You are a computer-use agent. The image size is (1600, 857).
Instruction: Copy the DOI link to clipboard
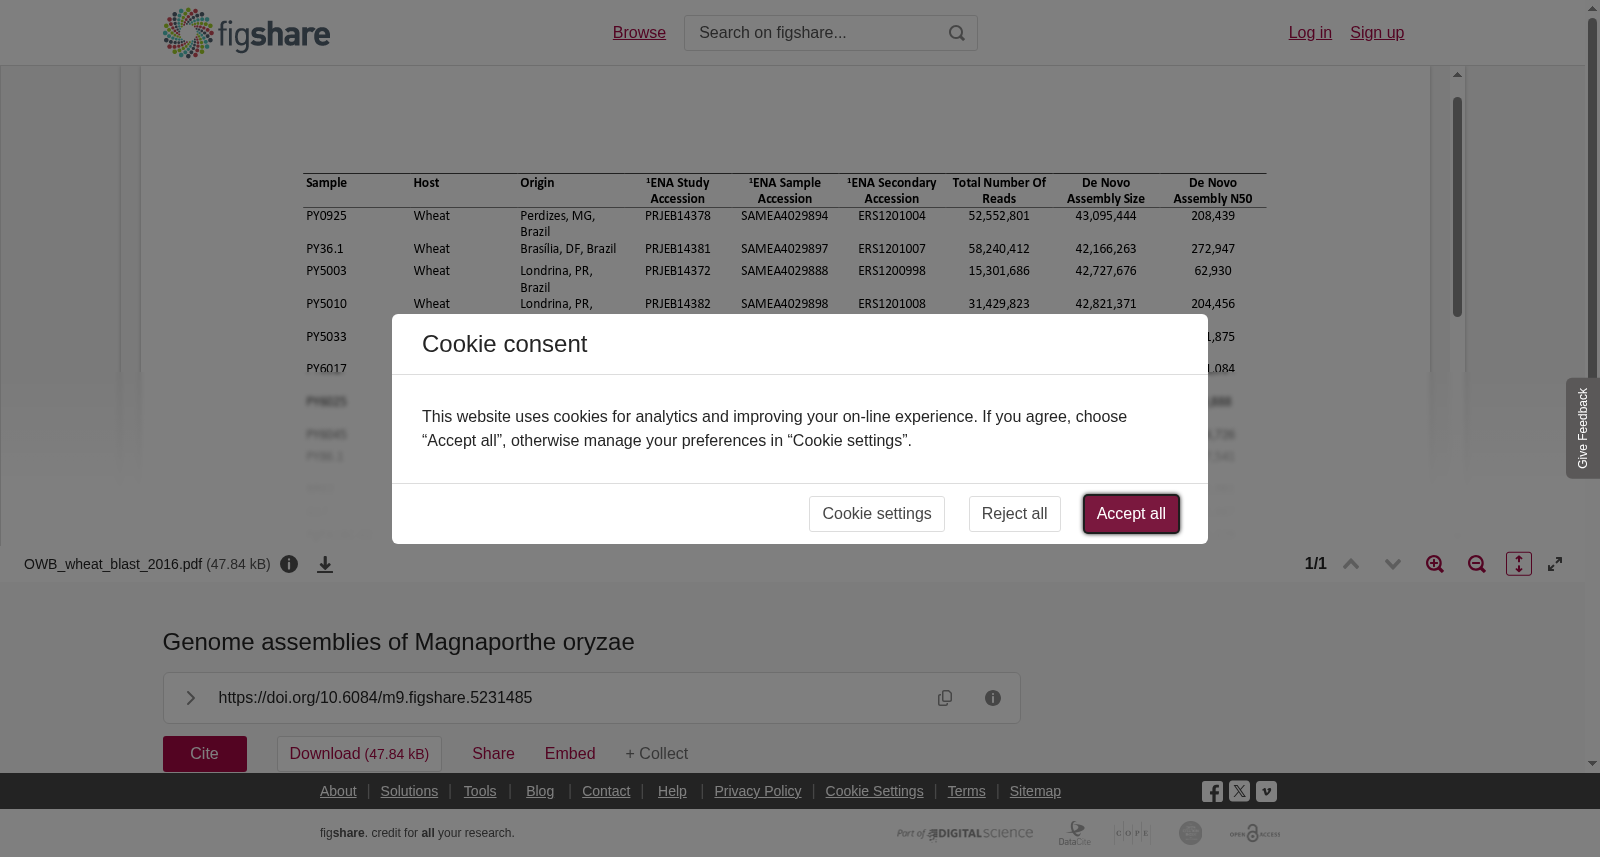pos(945,698)
